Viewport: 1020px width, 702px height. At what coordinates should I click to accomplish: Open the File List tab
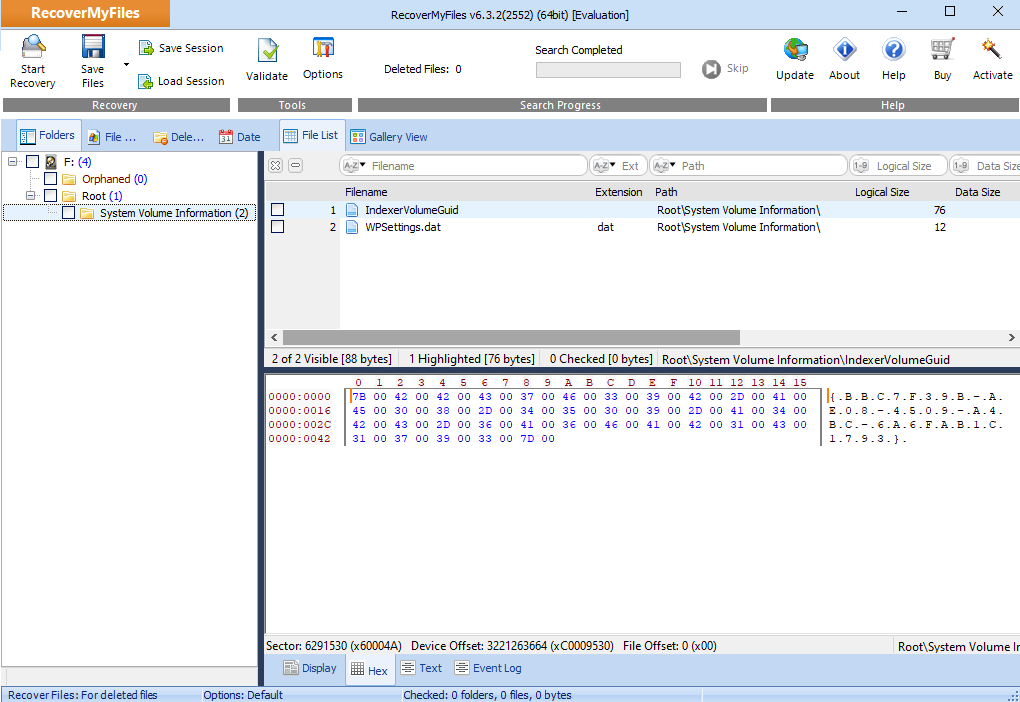[312, 135]
